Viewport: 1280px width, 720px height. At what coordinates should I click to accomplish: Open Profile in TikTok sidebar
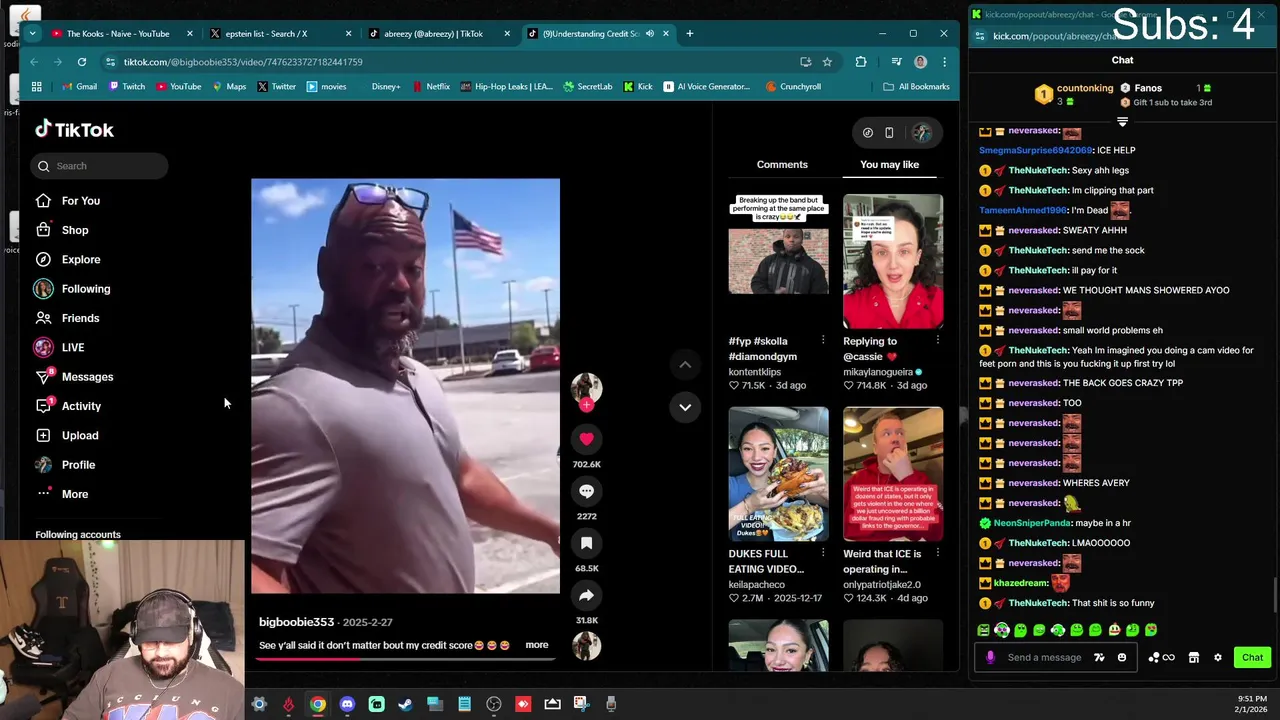click(x=78, y=465)
